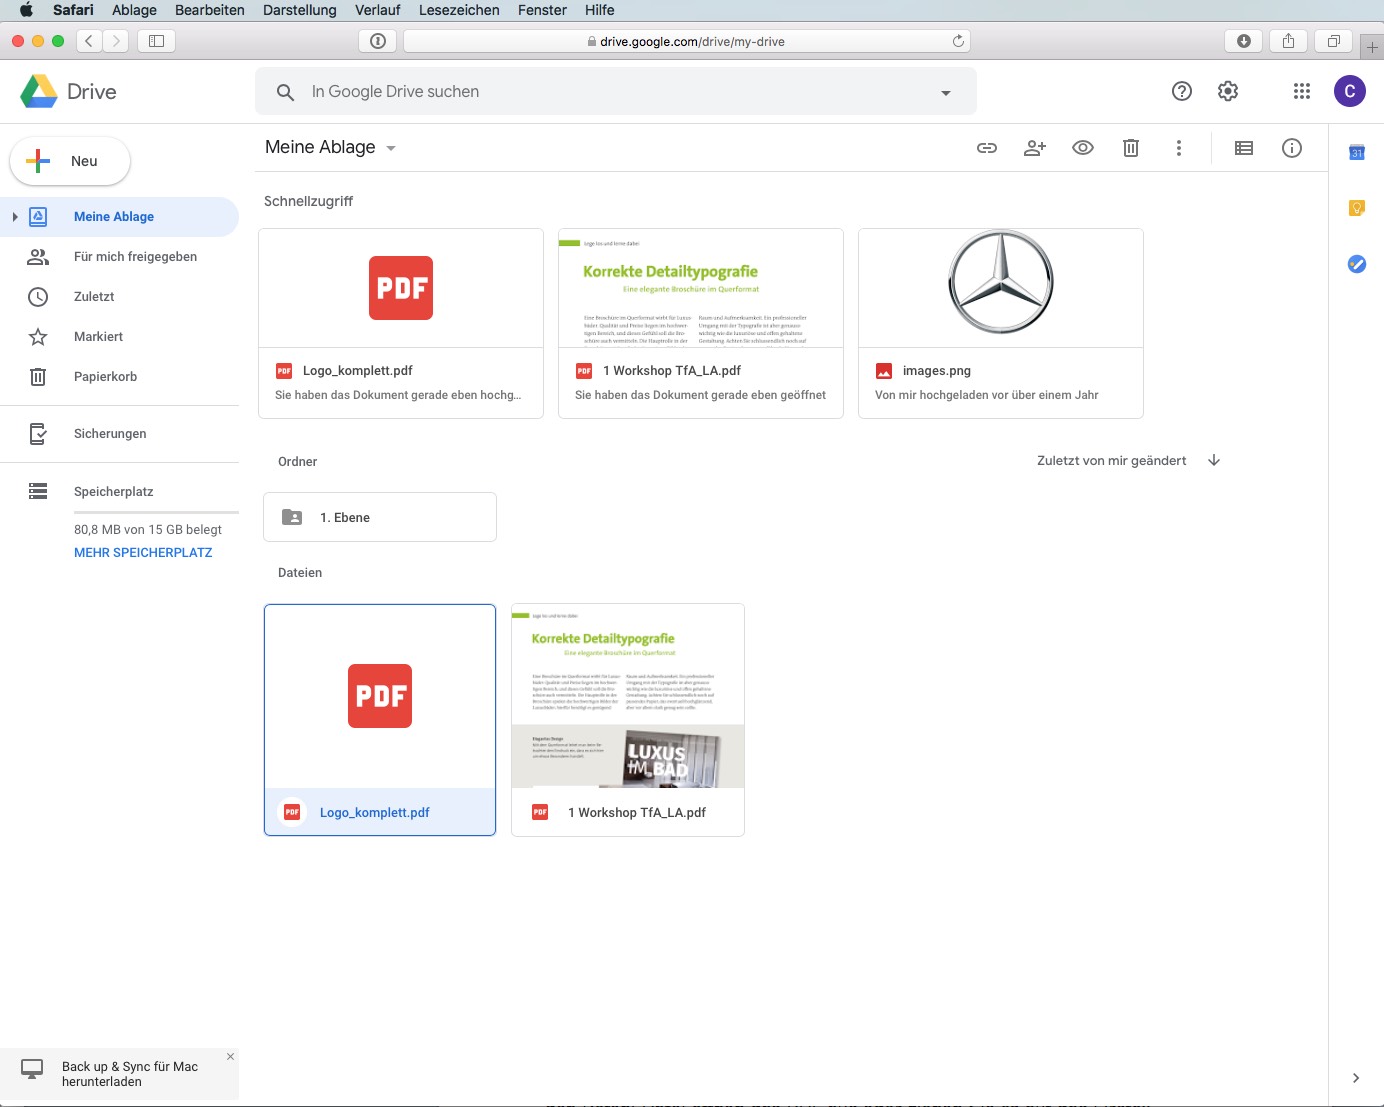This screenshot has height=1107, width=1384.
Task: Open the Google apps grid
Action: tap(1301, 91)
